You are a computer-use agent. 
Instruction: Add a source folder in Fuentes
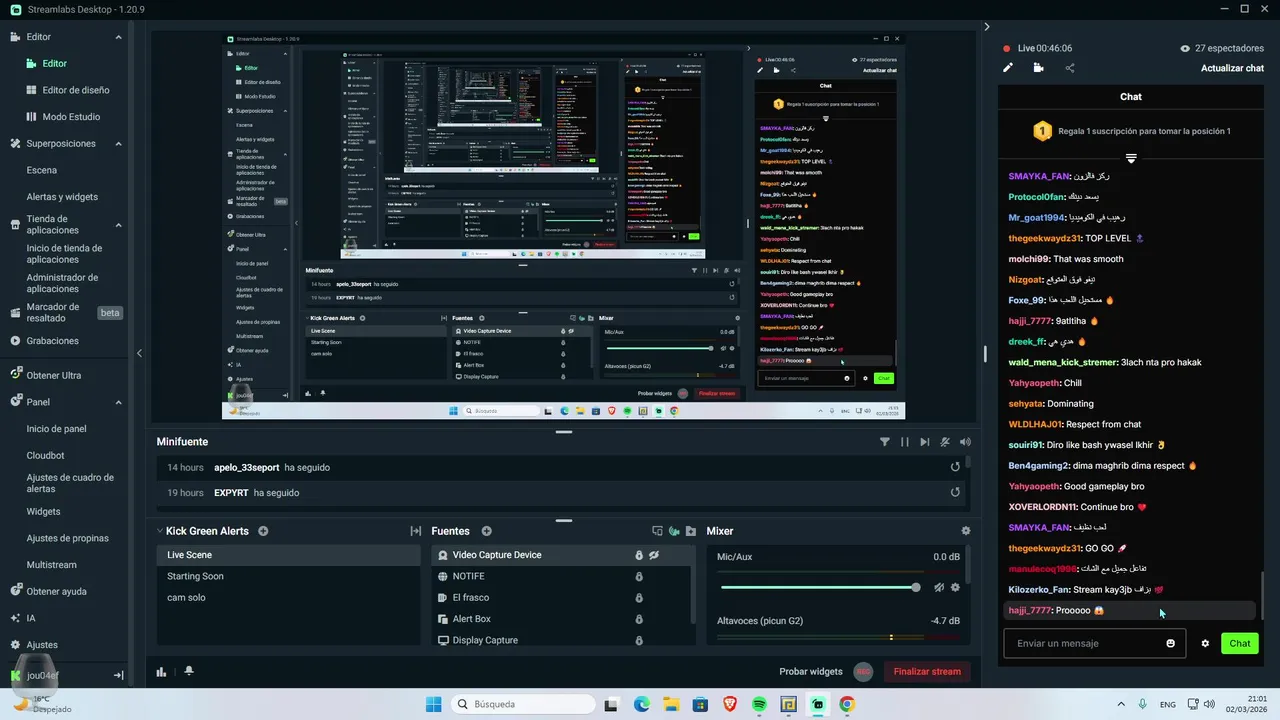(x=691, y=531)
